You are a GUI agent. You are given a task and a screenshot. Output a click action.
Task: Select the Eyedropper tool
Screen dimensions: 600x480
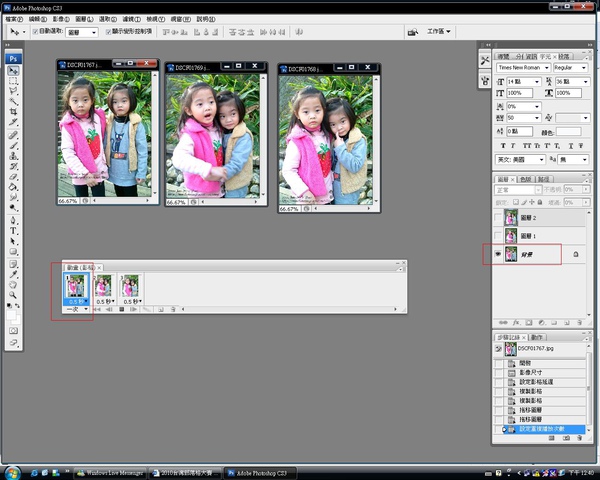click(x=13, y=274)
